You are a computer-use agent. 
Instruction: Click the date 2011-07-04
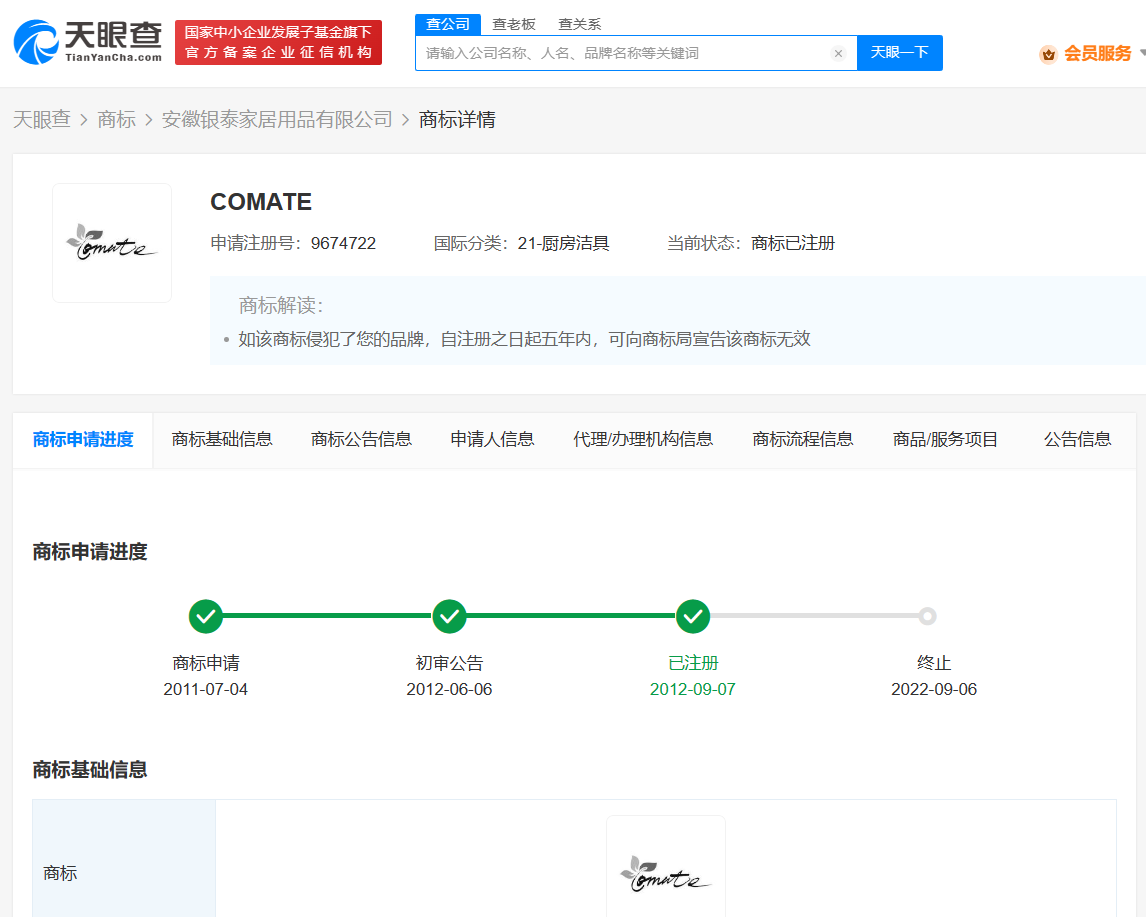205,689
